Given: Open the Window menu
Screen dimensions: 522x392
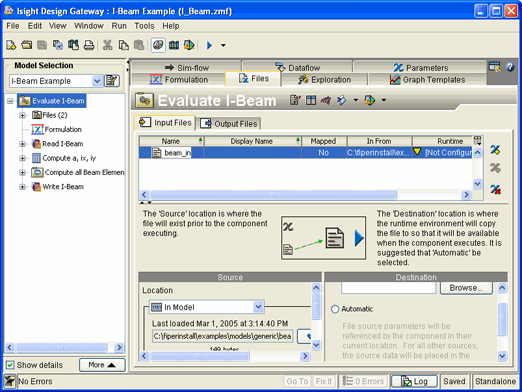Looking at the screenshot, I should [x=89, y=26].
